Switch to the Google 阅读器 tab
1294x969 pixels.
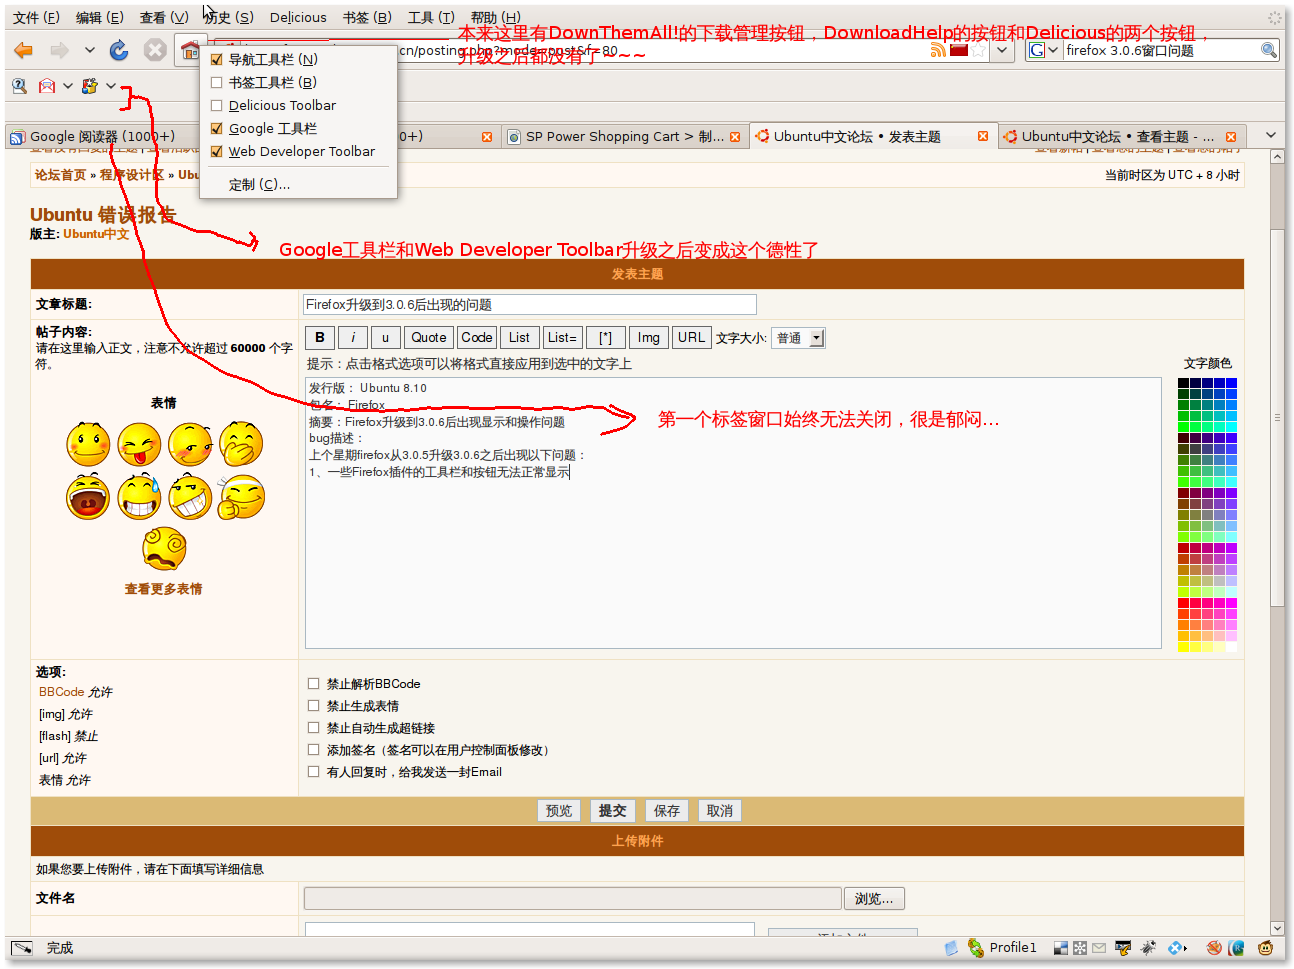click(102, 136)
